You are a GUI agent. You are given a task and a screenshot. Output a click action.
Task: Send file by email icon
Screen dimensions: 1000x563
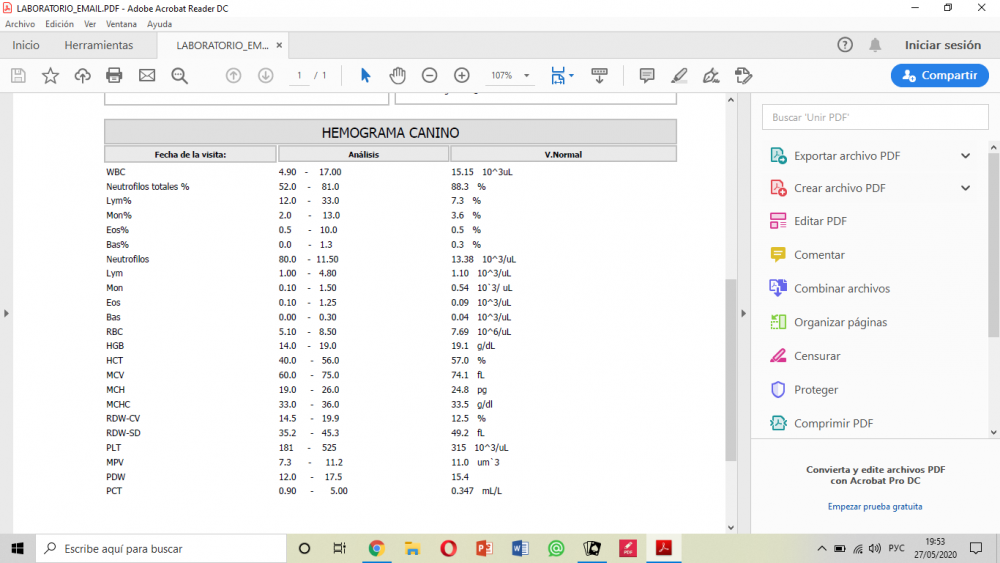(147, 75)
